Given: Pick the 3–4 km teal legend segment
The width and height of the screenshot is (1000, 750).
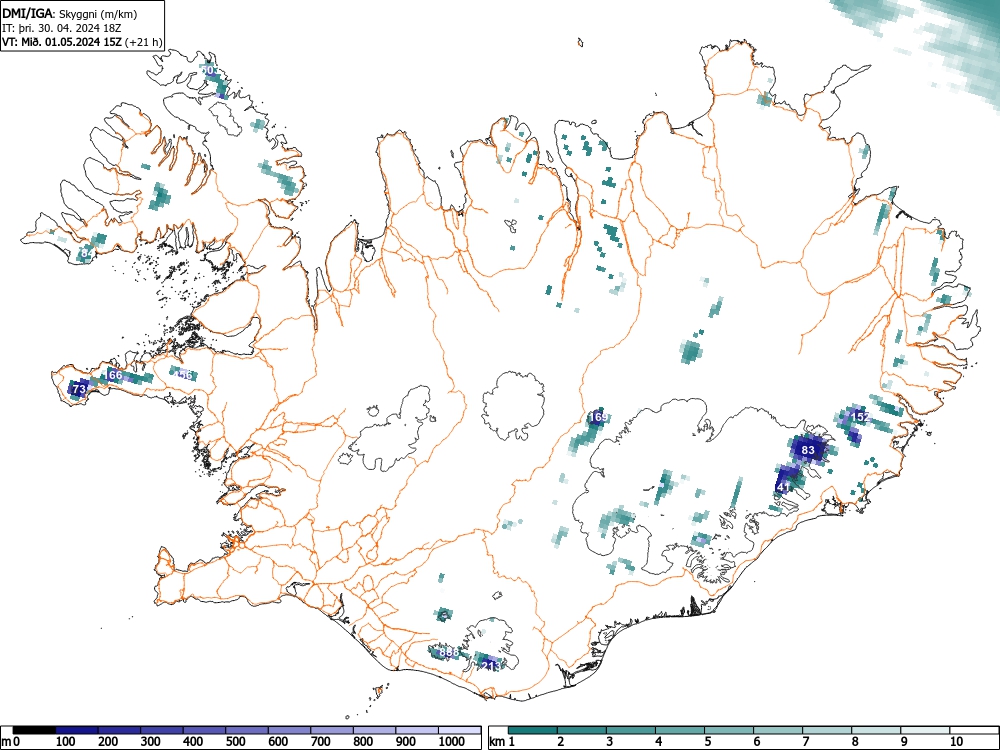Looking at the screenshot, I should click(x=631, y=730).
